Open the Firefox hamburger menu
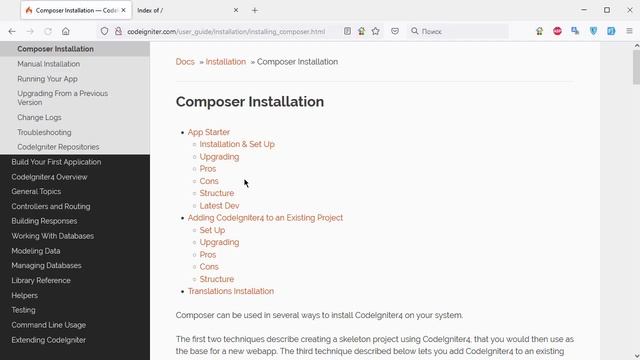This screenshot has width=640, height=360. coord(629,31)
